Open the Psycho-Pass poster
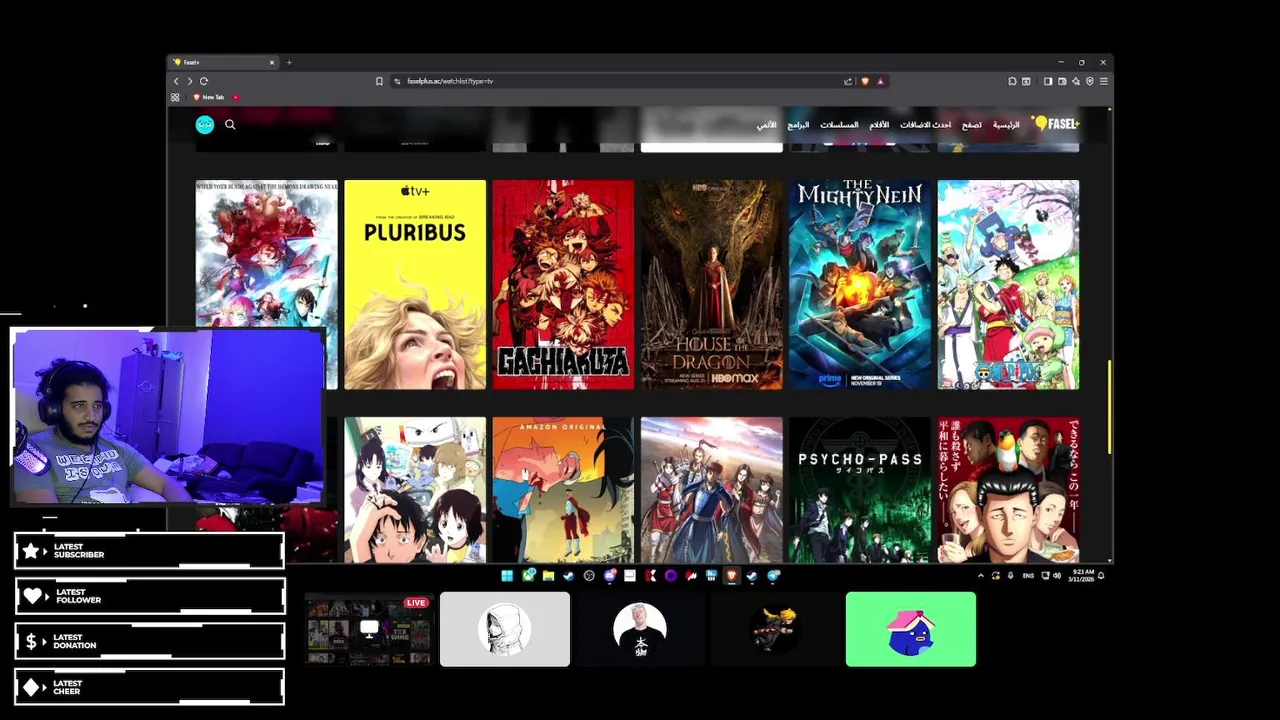Image resolution: width=1280 pixels, height=720 pixels. pos(859,490)
